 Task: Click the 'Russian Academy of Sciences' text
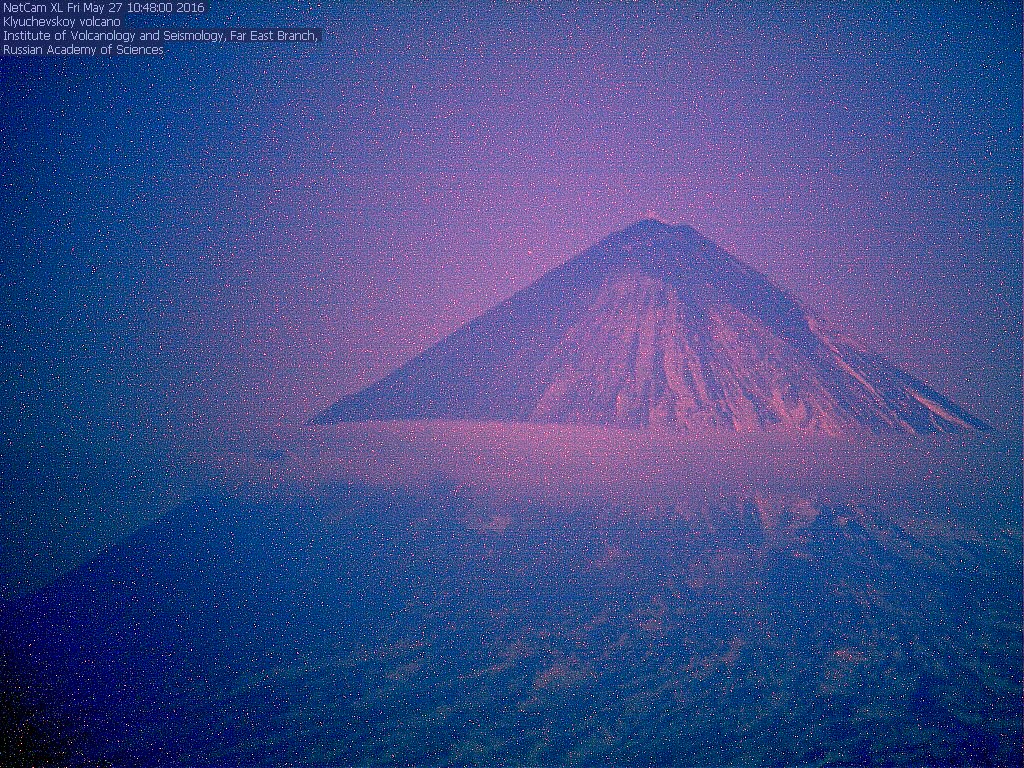coord(83,50)
